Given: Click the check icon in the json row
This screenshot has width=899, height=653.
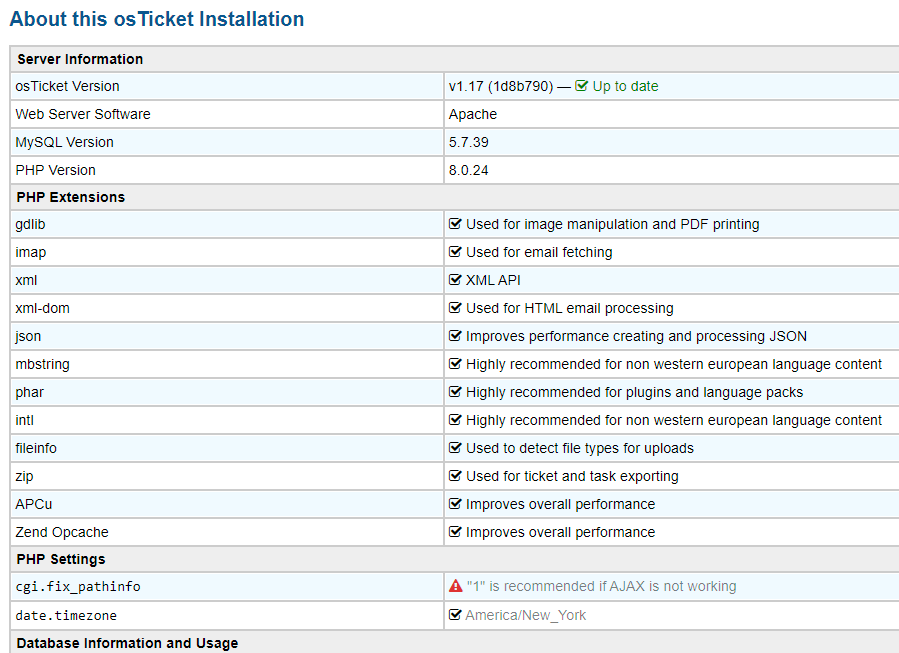Looking at the screenshot, I should pos(455,336).
